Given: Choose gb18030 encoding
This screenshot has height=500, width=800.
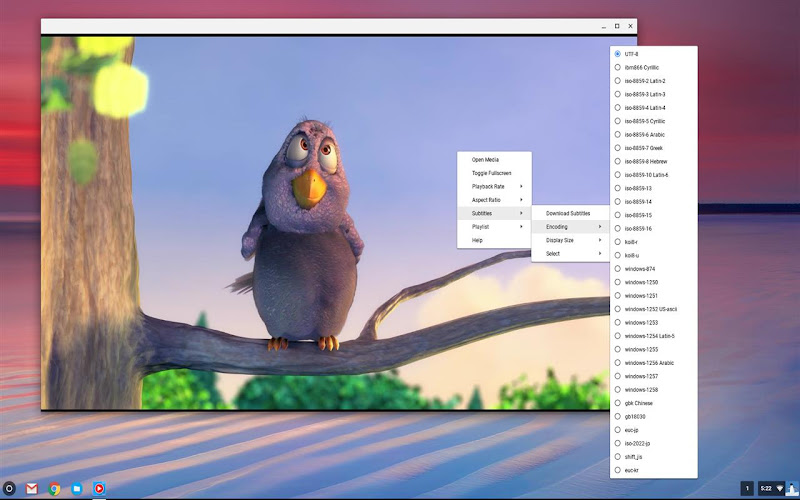Looking at the screenshot, I should (654, 416).
